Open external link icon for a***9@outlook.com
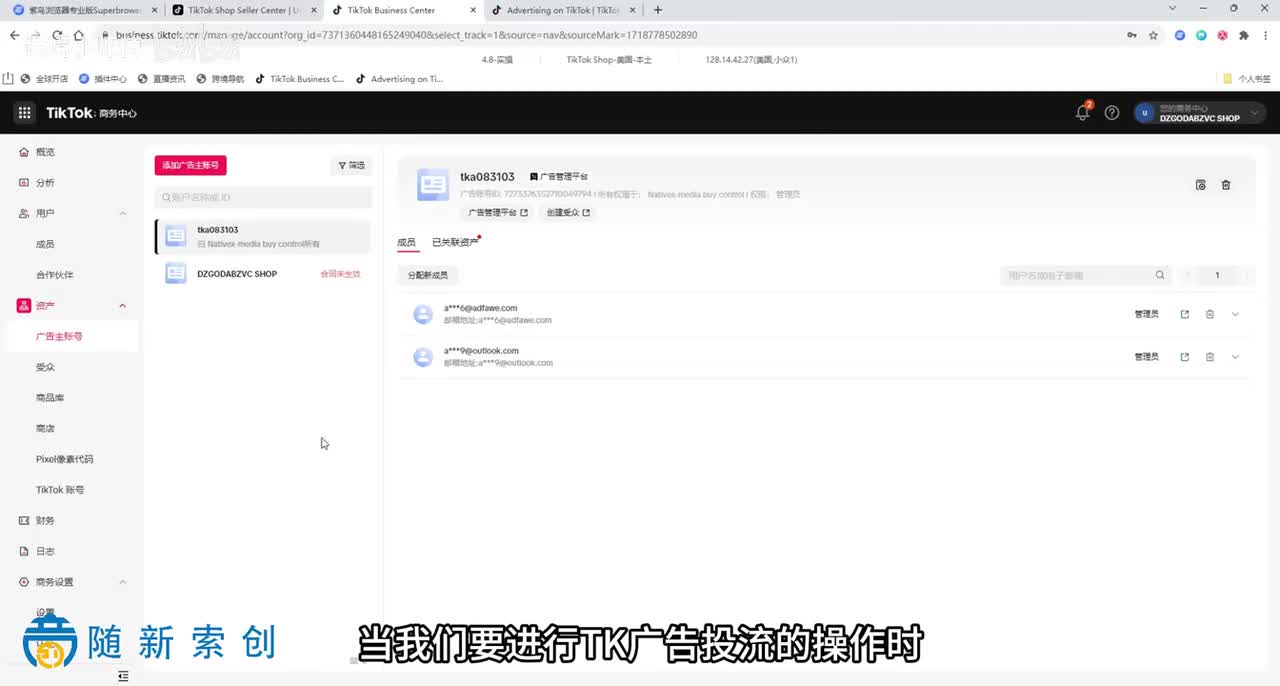The width and height of the screenshot is (1280, 686). (1185, 357)
